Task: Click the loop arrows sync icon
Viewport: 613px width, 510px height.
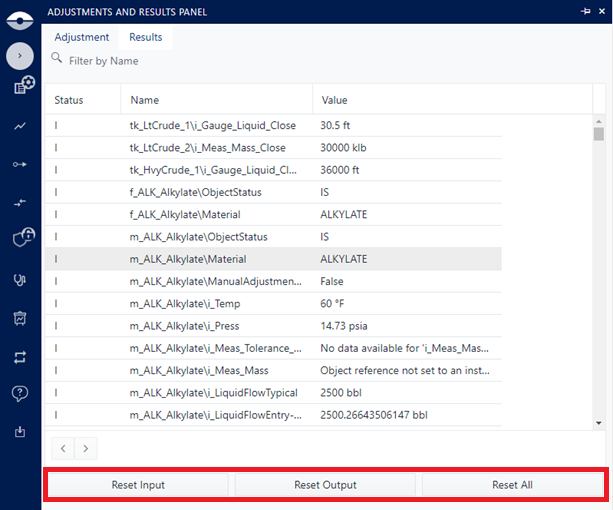Action: coord(20,356)
